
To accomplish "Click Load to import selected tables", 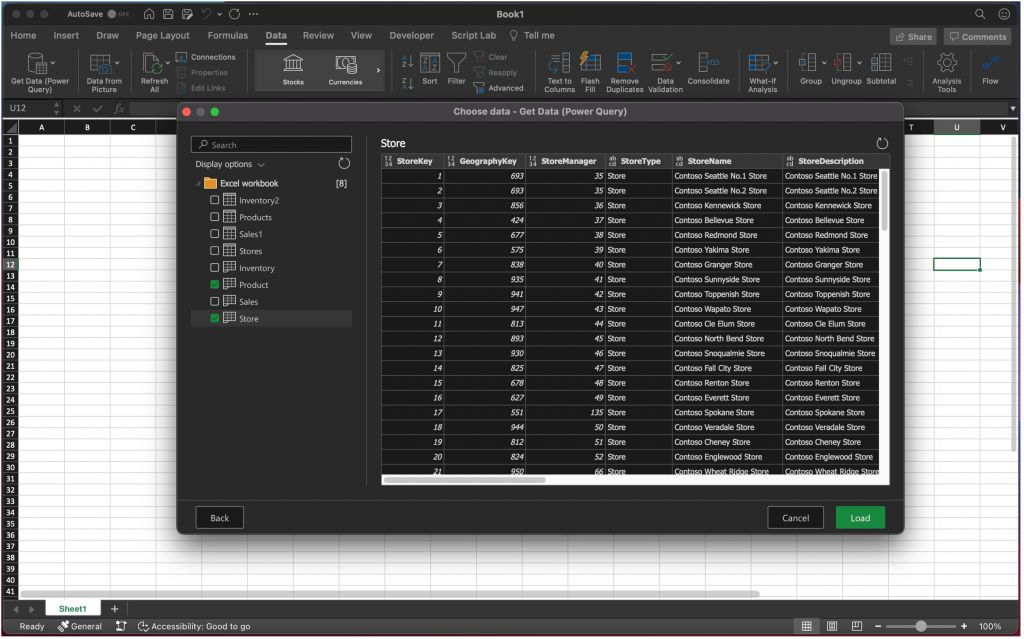I will (x=860, y=518).
